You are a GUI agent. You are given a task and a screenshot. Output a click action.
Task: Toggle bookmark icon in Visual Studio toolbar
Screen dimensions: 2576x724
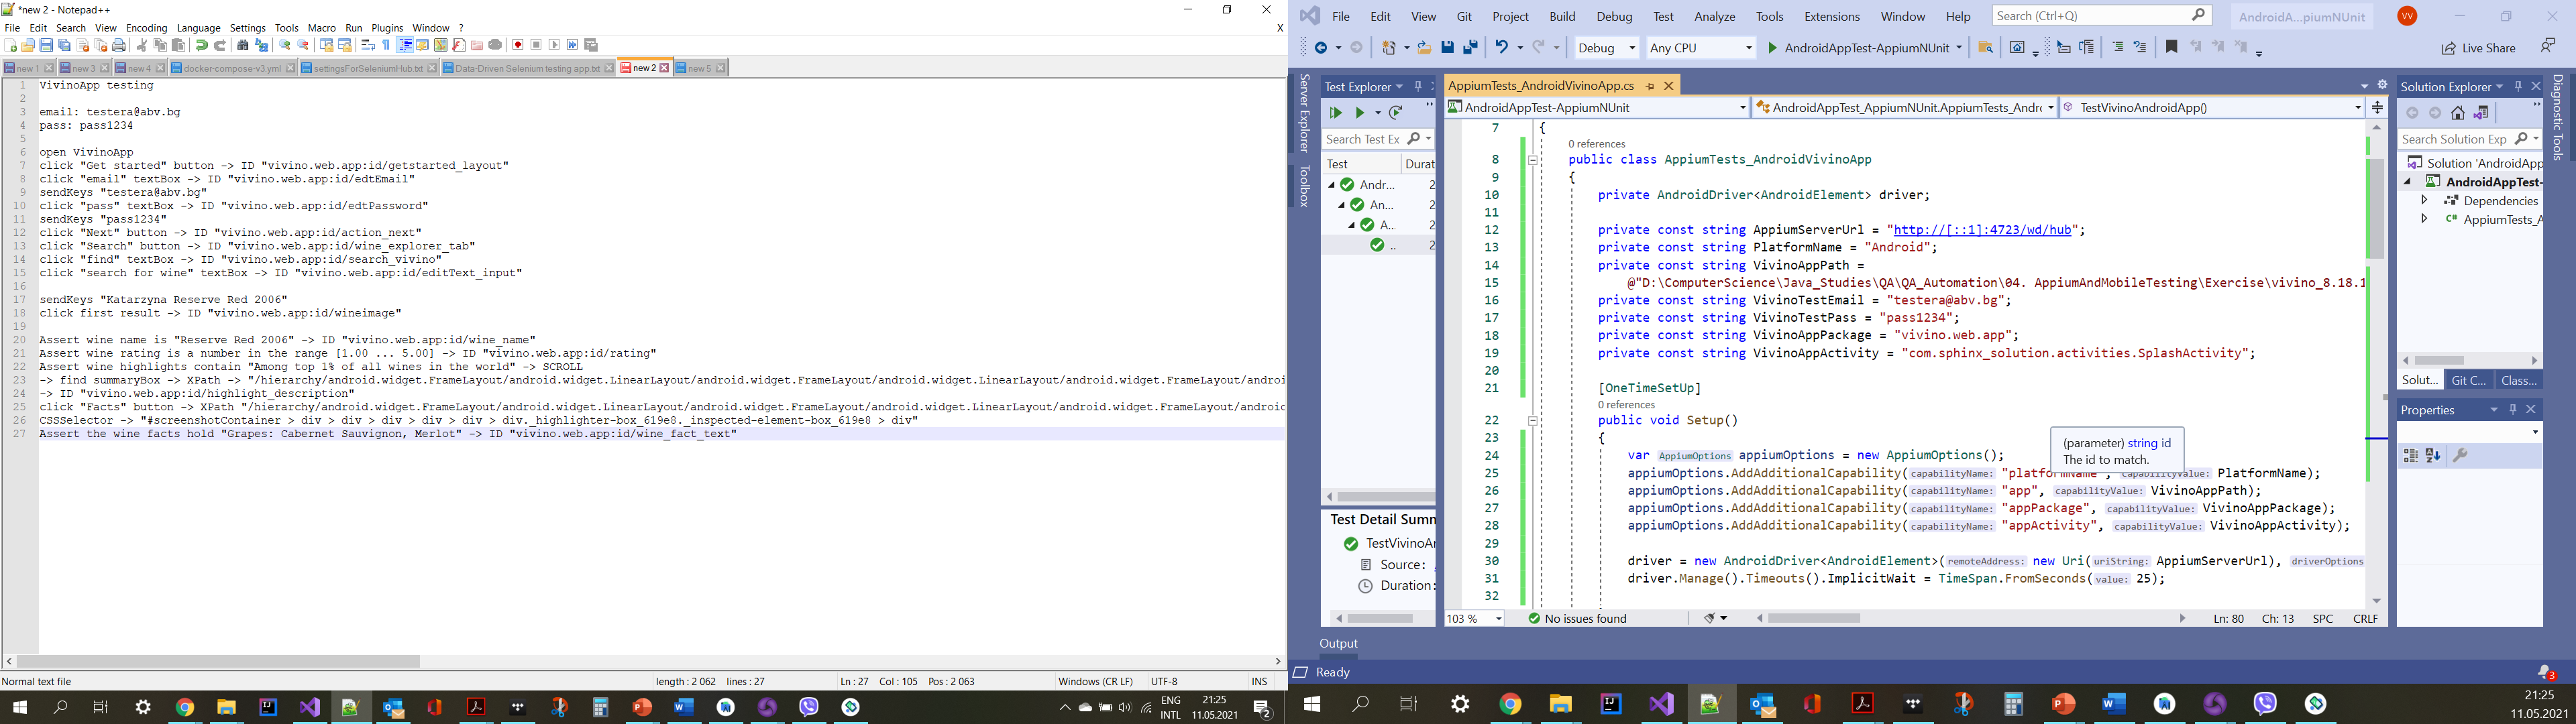click(2172, 47)
